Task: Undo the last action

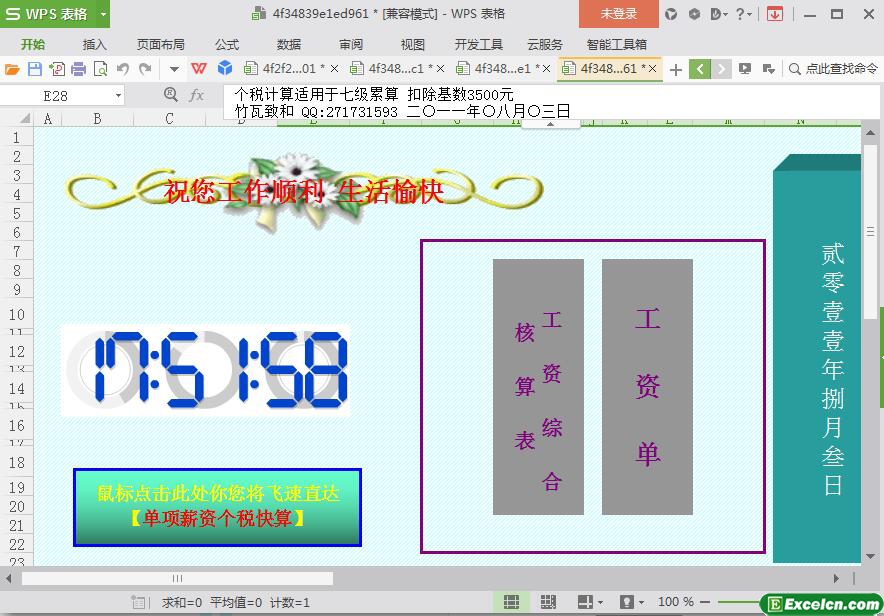Action: (x=123, y=69)
